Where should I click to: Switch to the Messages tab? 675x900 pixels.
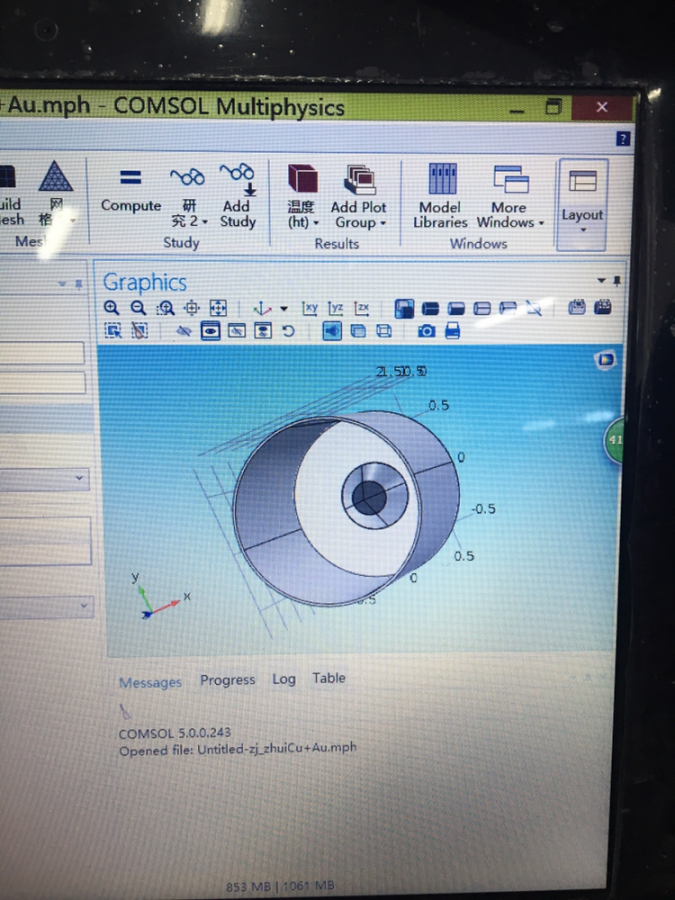150,682
